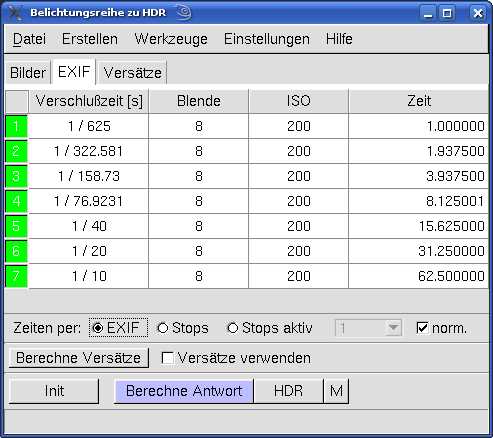Toggle green activation button for image 4

tap(16, 201)
